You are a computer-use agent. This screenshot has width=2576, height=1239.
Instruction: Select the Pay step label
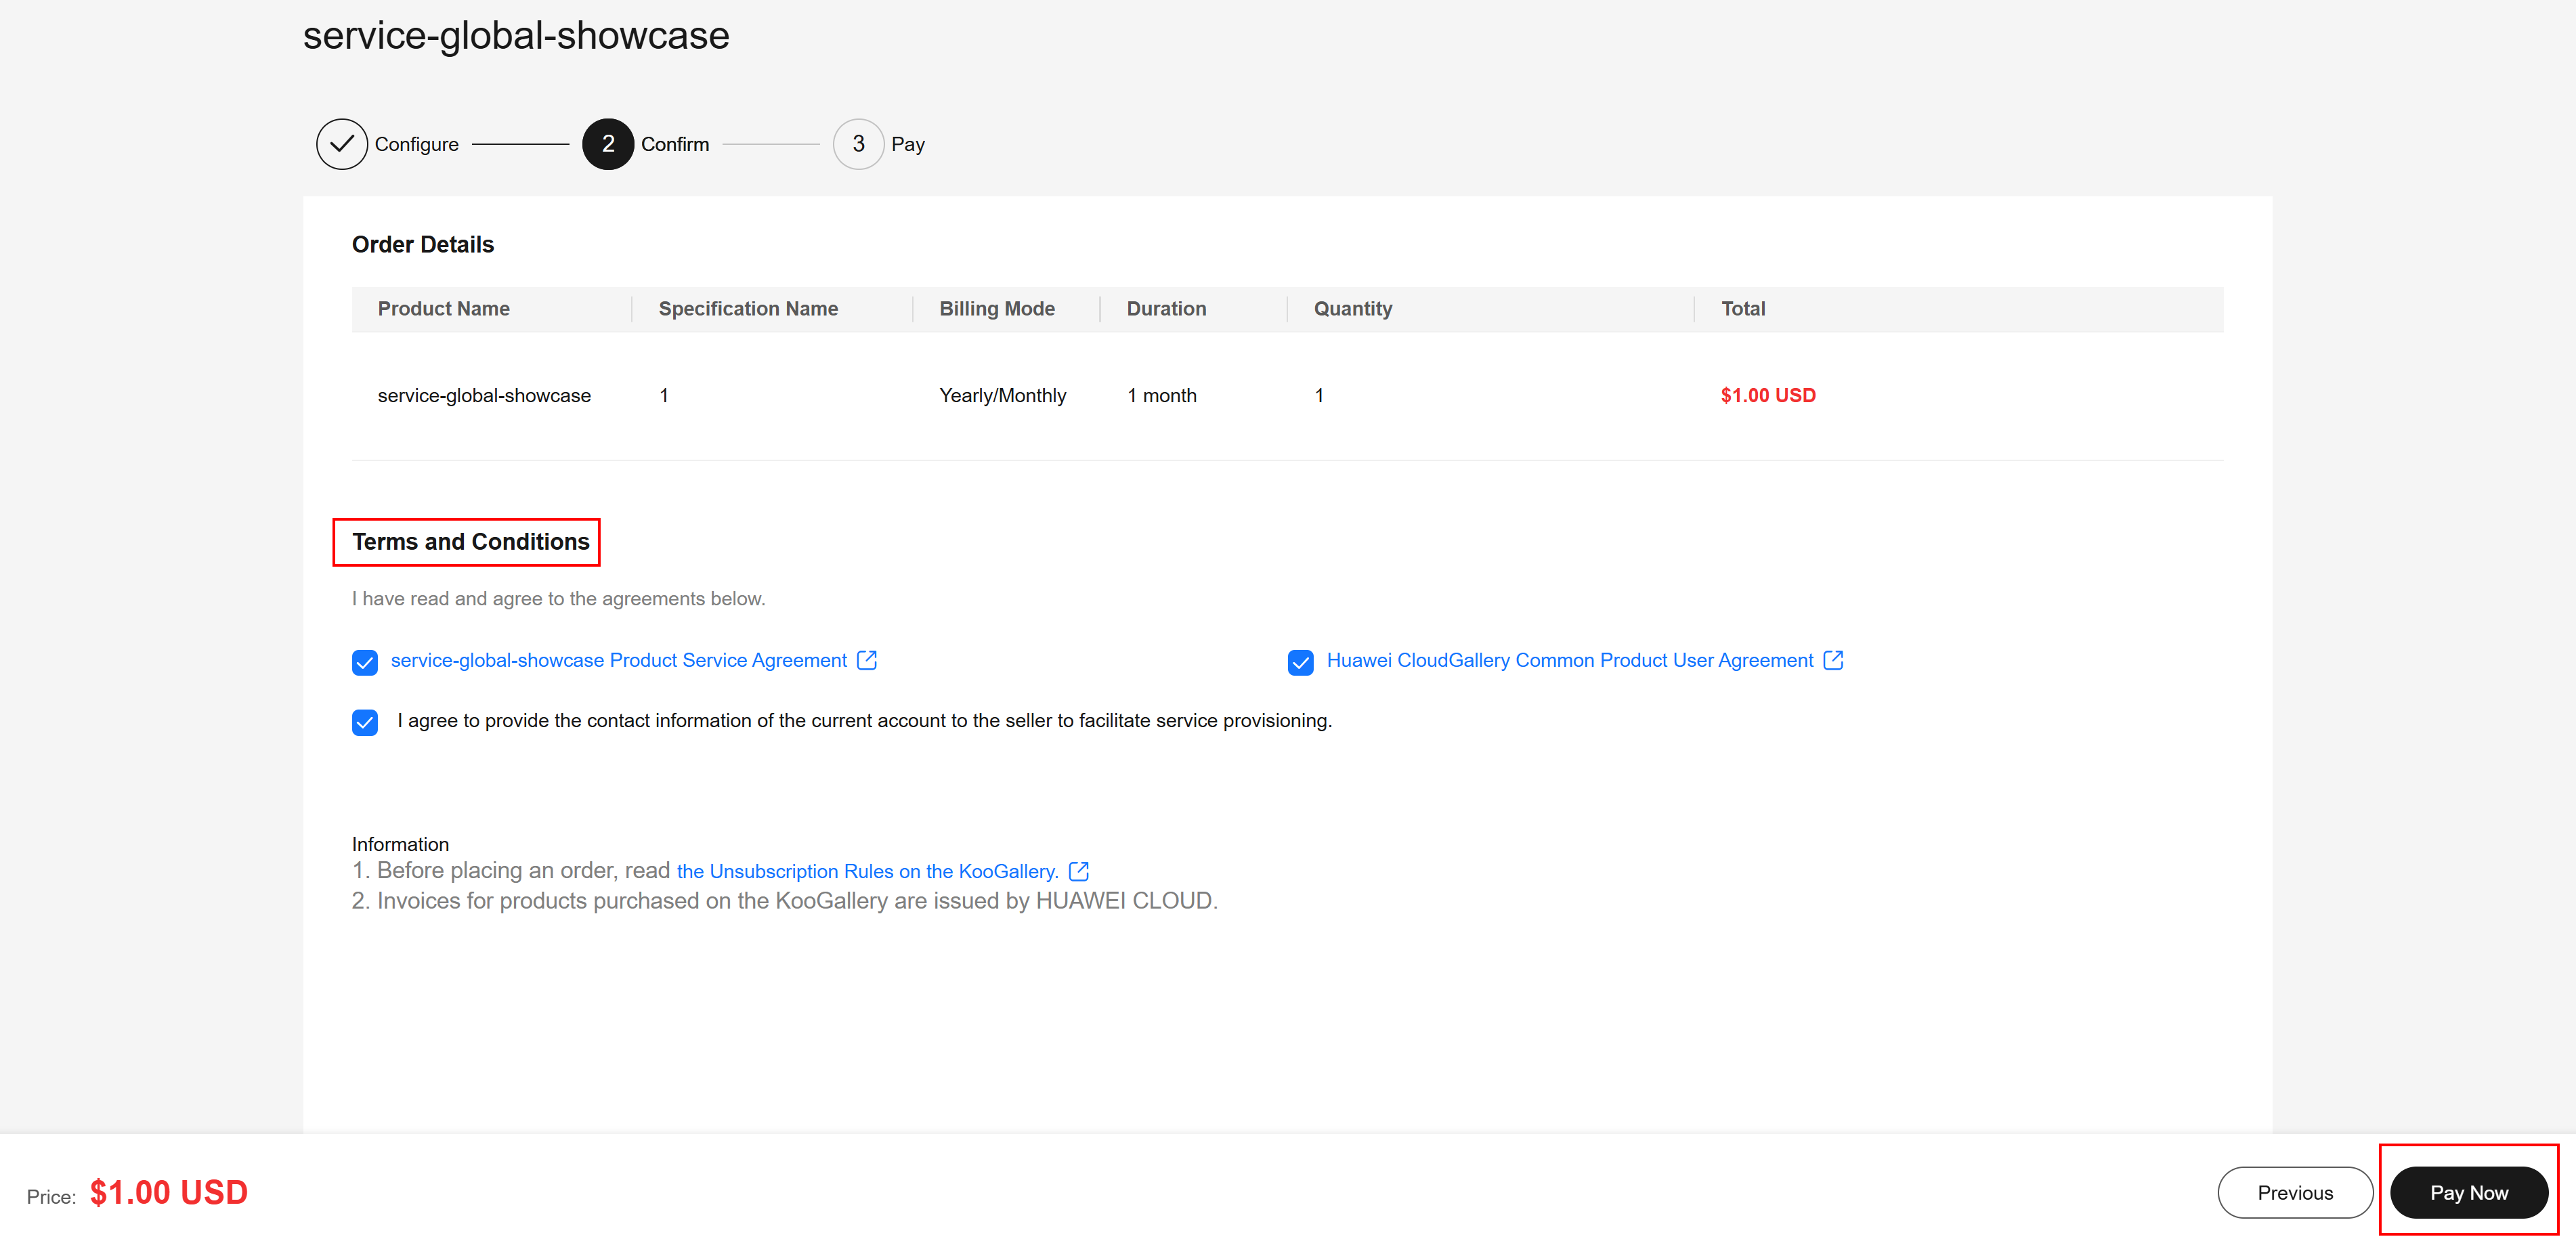908,144
